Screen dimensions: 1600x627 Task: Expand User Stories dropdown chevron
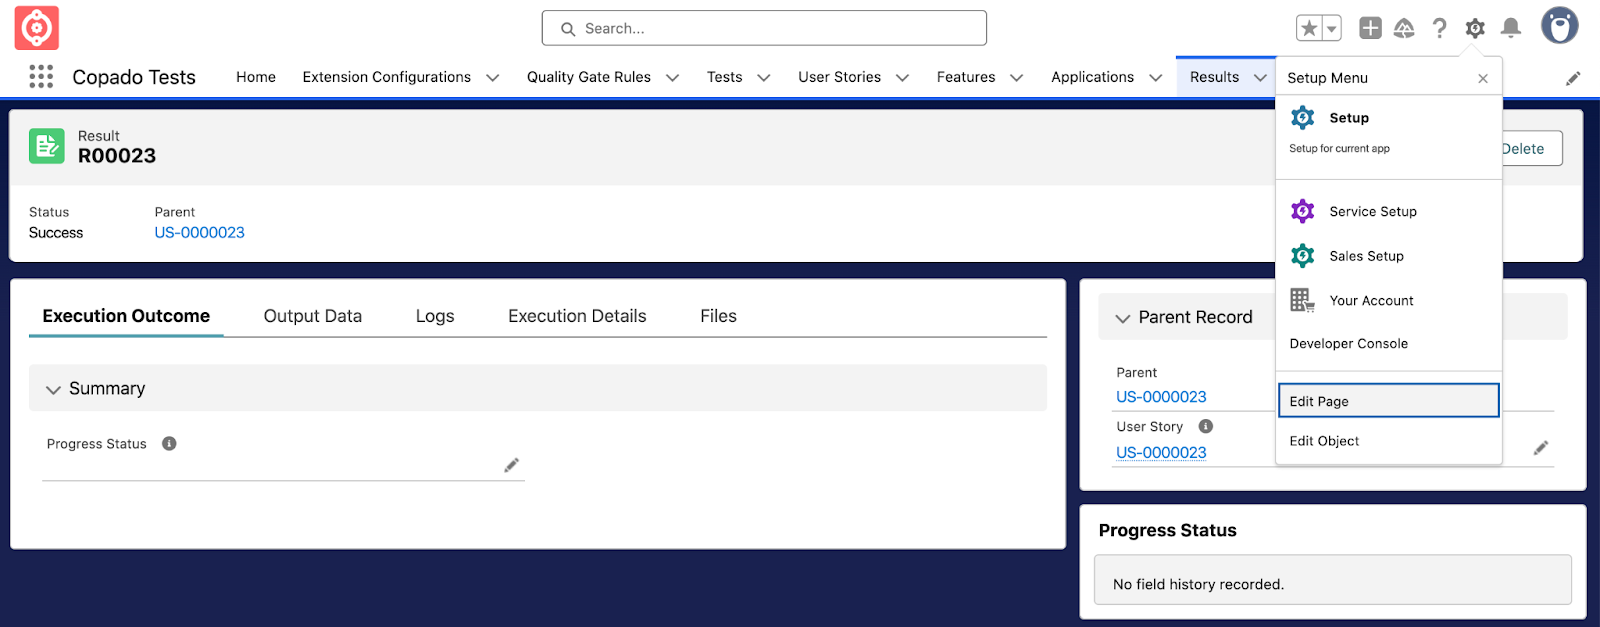903,78
